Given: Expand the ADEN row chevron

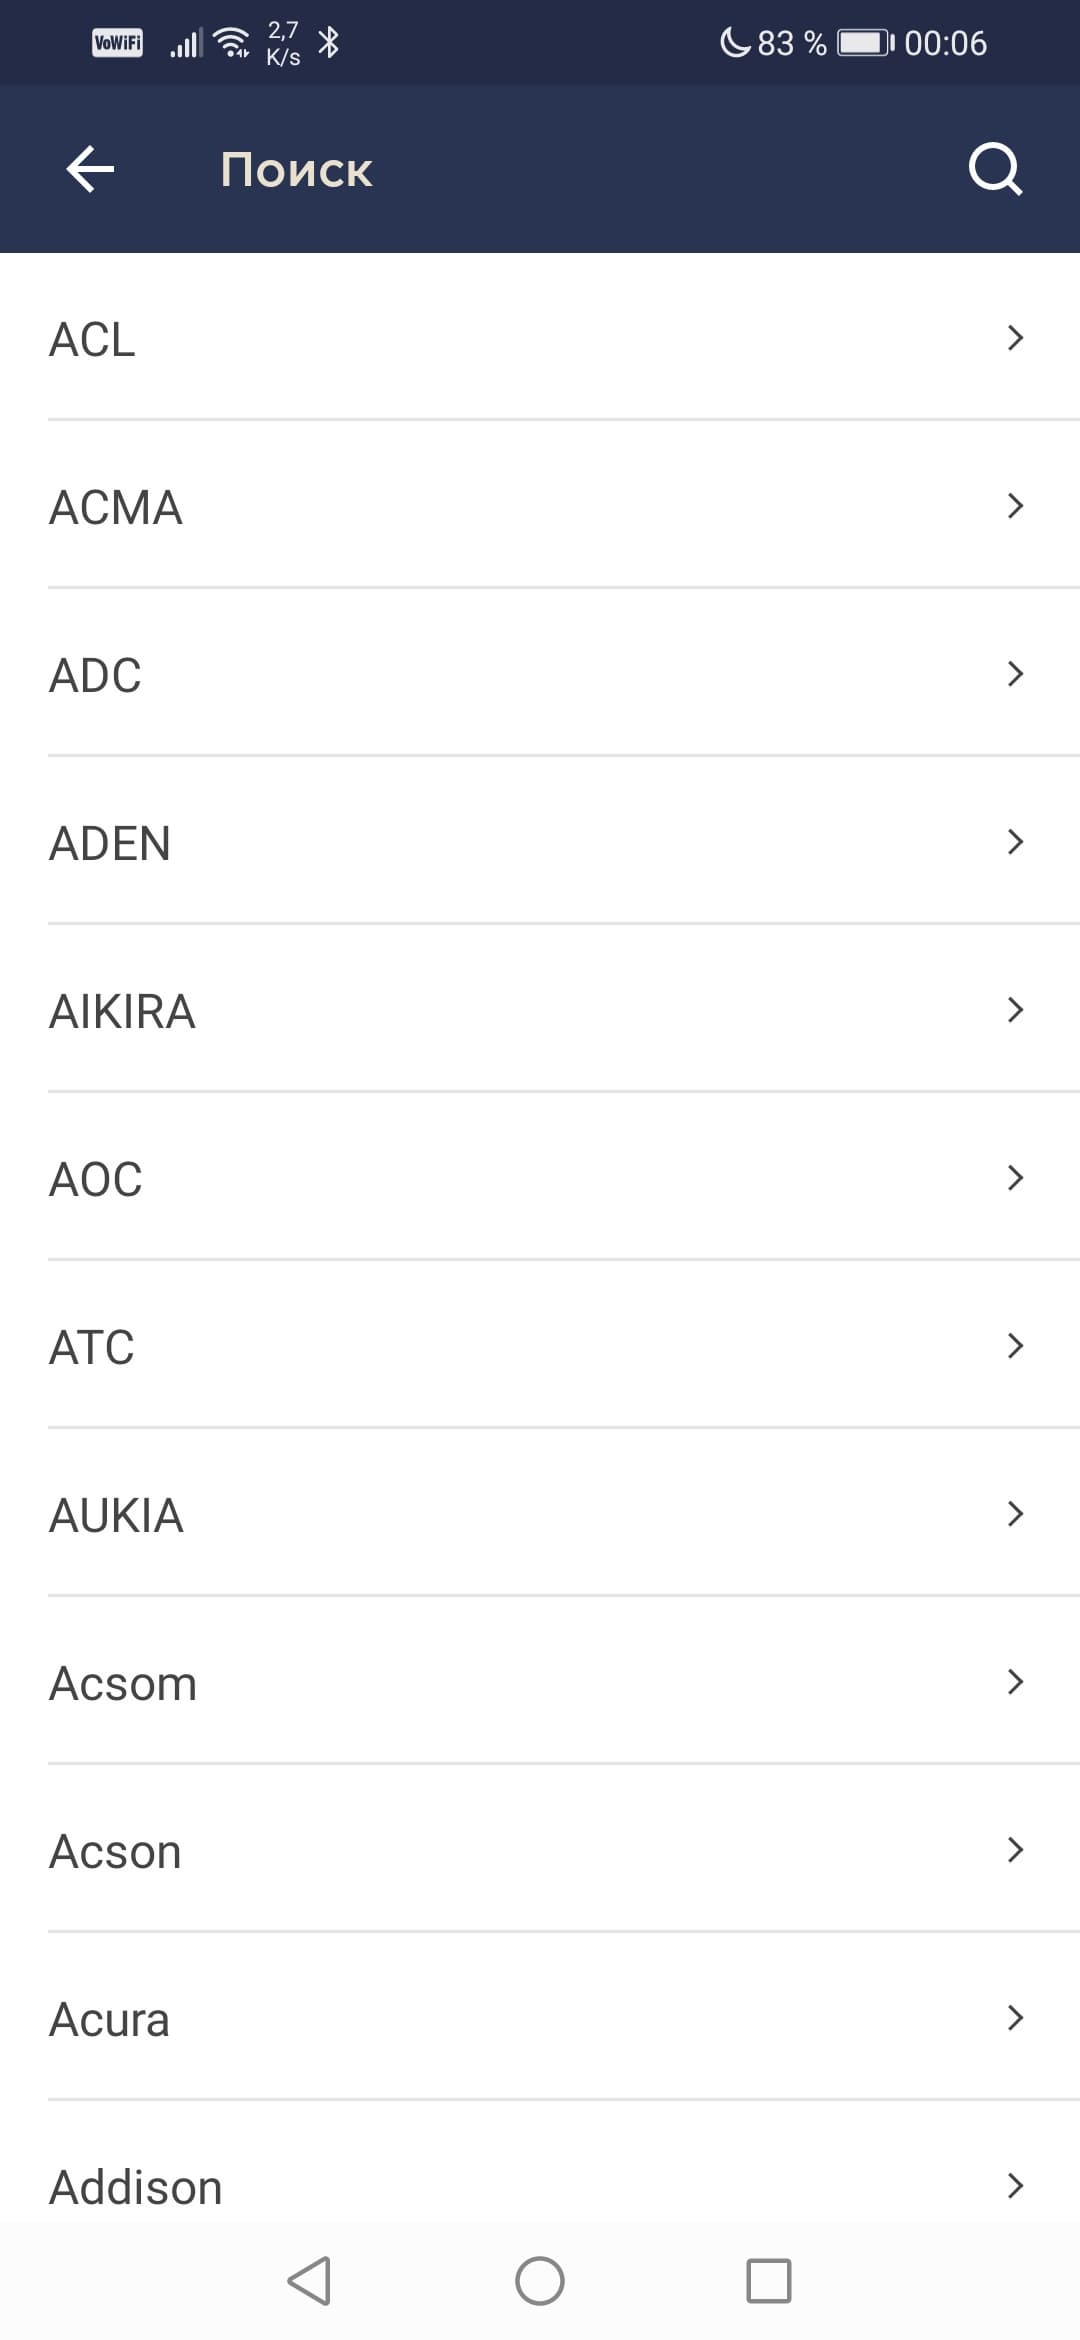Looking at the screenshot, I should pos(1015,842).
